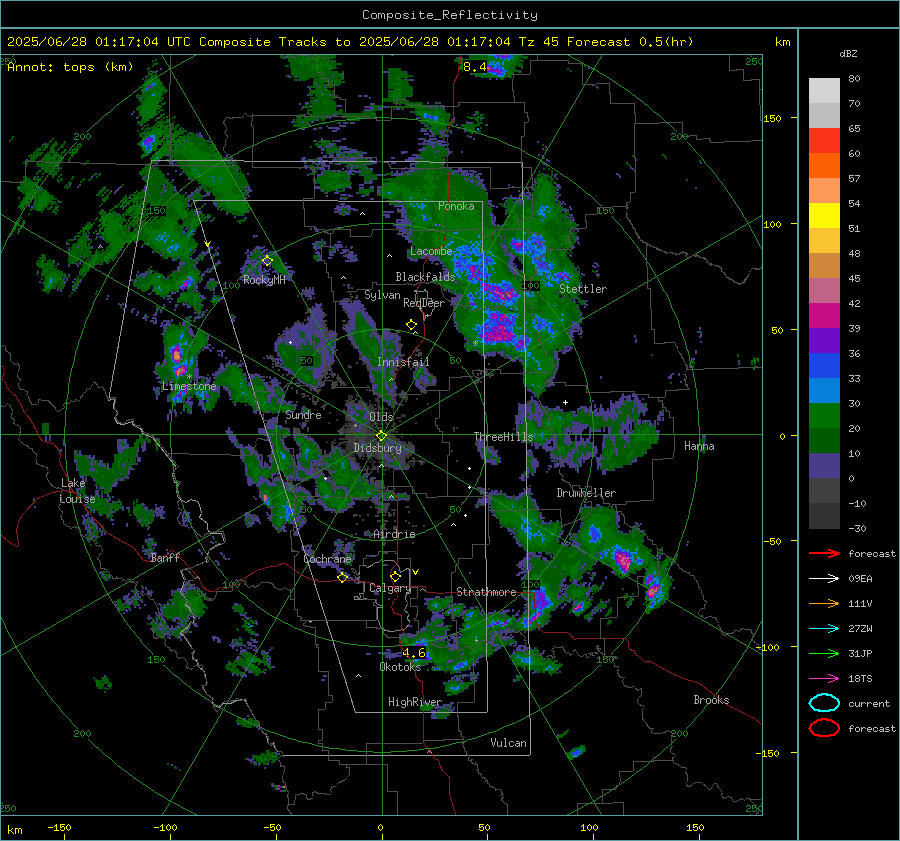Select the blue swatch between 36 and 33 dBZ

824,366
